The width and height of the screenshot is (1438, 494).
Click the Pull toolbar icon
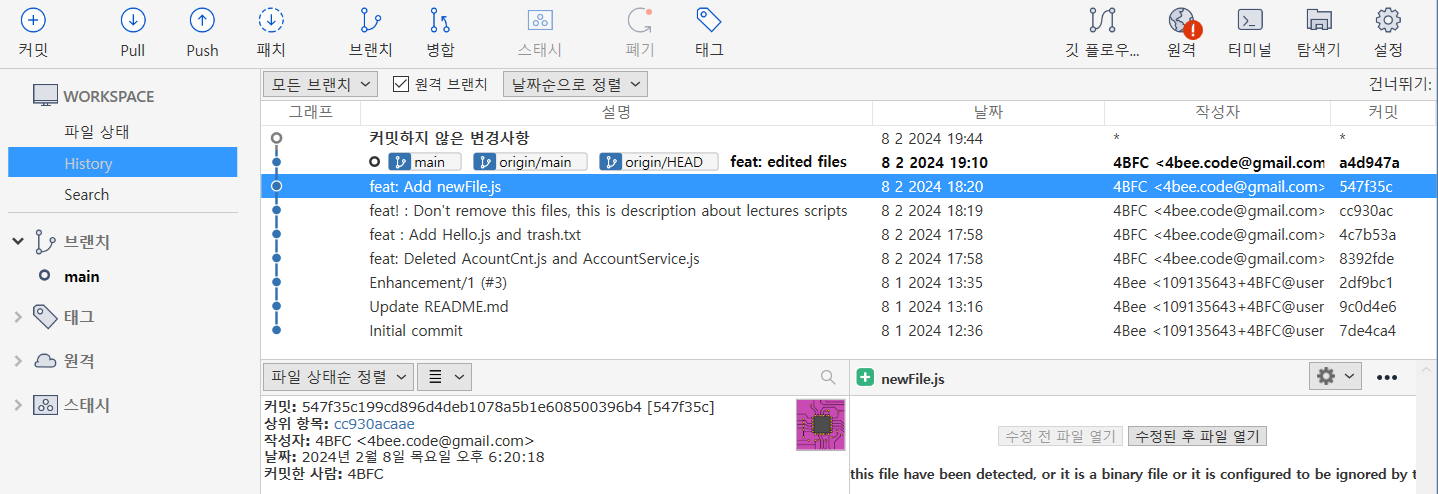[x=133, y=20]
